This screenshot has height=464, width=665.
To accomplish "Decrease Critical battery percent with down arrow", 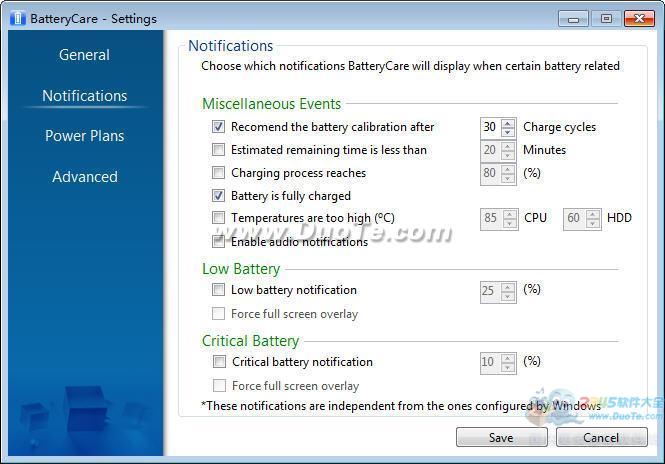I will [x=508, y=367].
